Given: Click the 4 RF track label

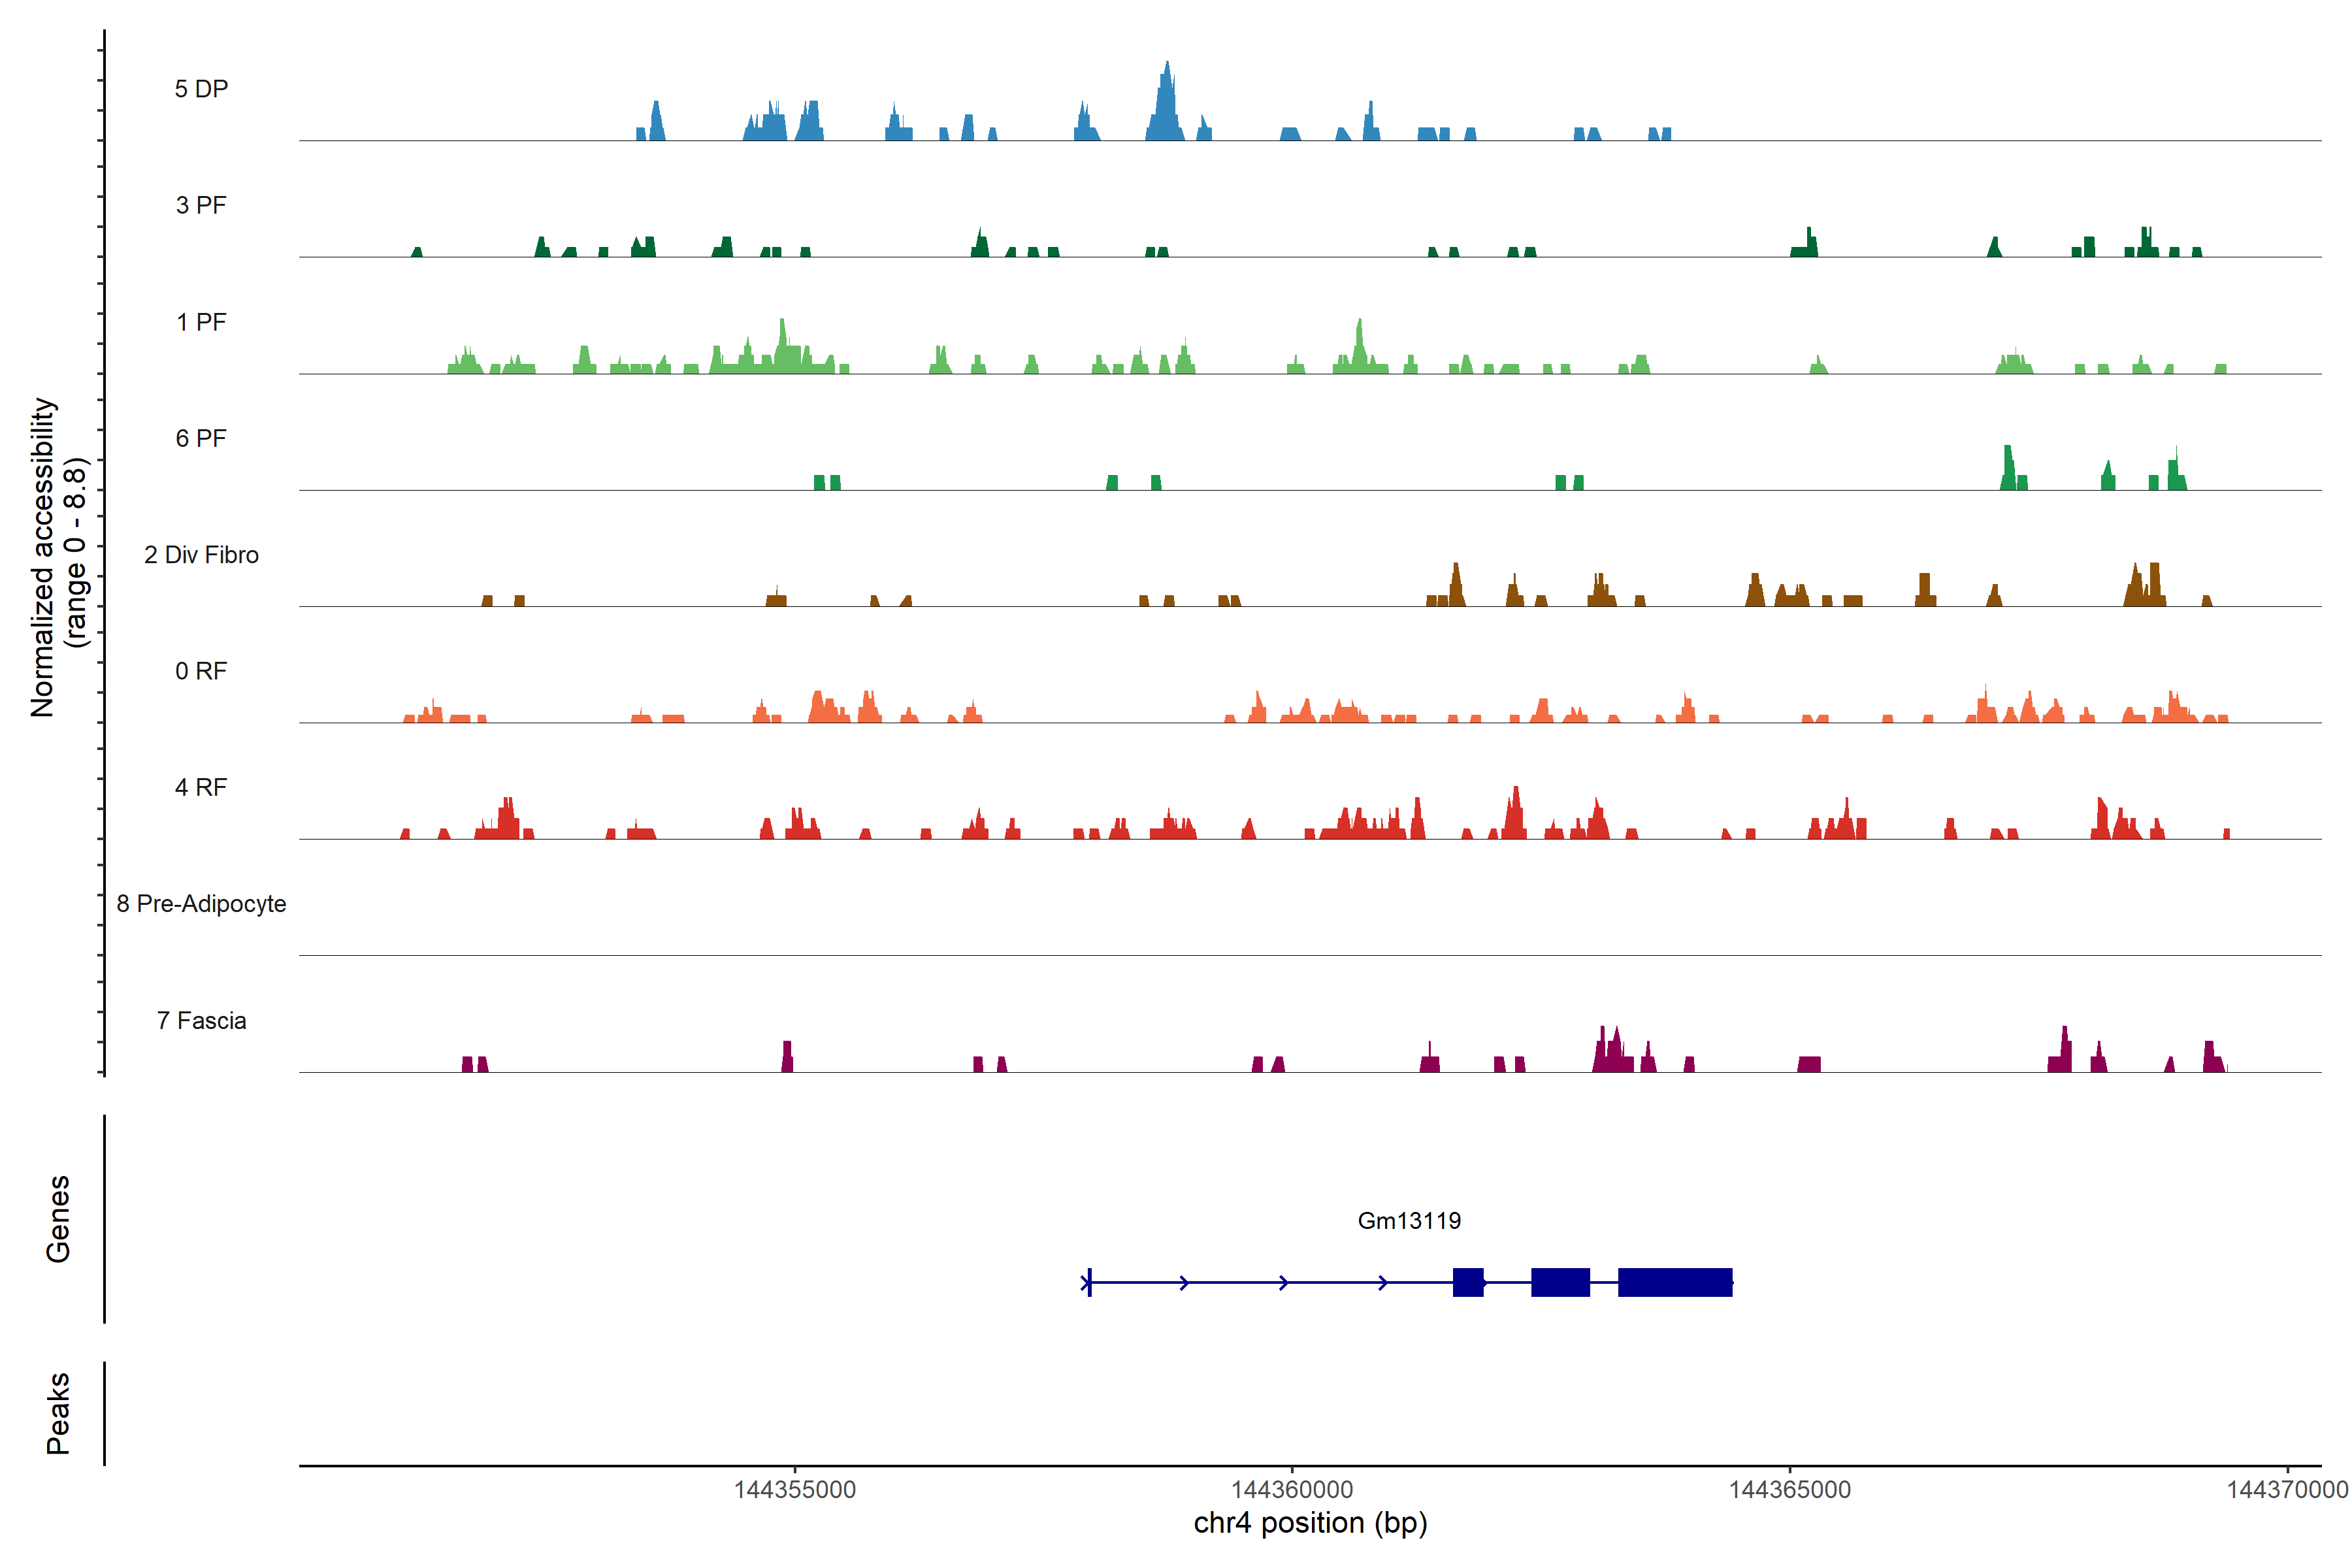Looking at the screenshot, I should point(201,787).
